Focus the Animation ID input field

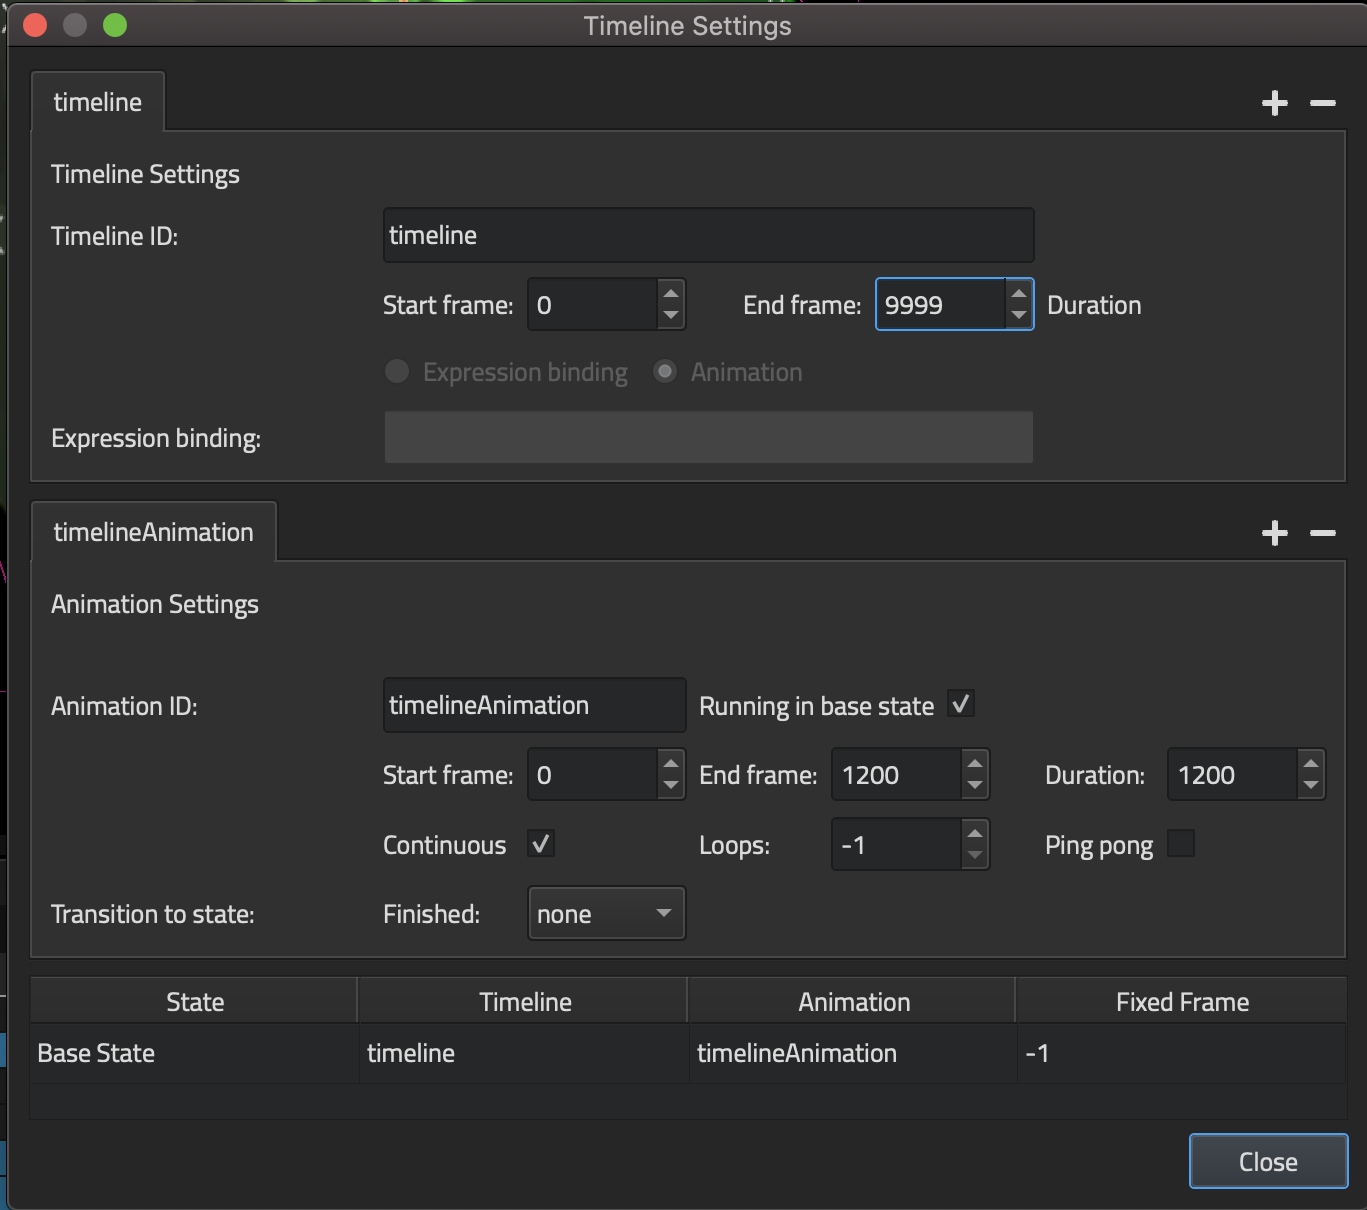pos(534,705)
